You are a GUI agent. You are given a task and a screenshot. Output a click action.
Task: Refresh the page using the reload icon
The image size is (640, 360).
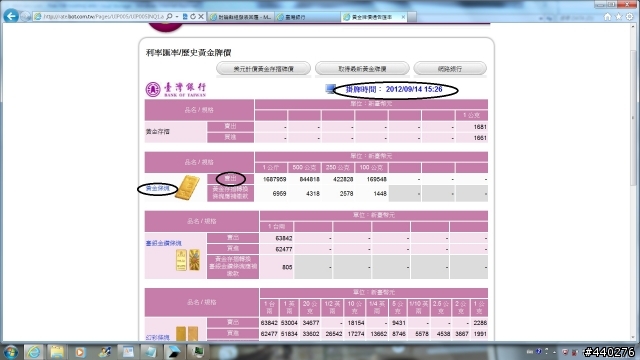click(x=193, y=17)
